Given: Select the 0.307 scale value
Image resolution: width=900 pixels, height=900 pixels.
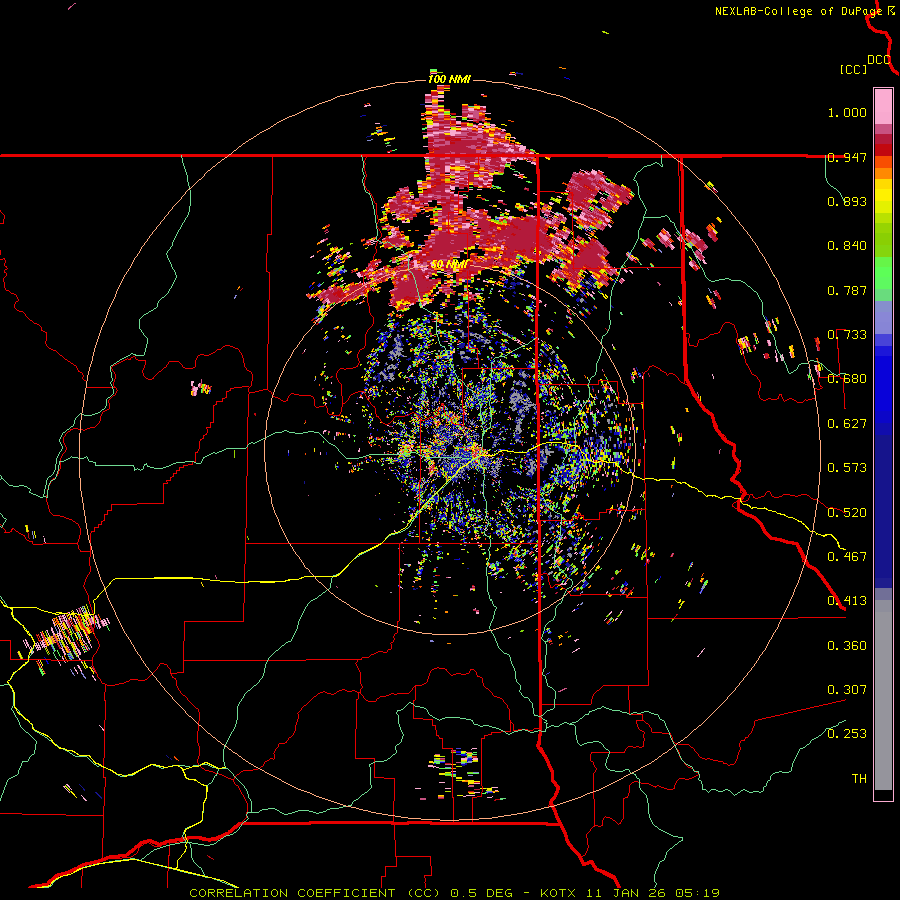Looking at the screenshot, I should pos(847,690).
